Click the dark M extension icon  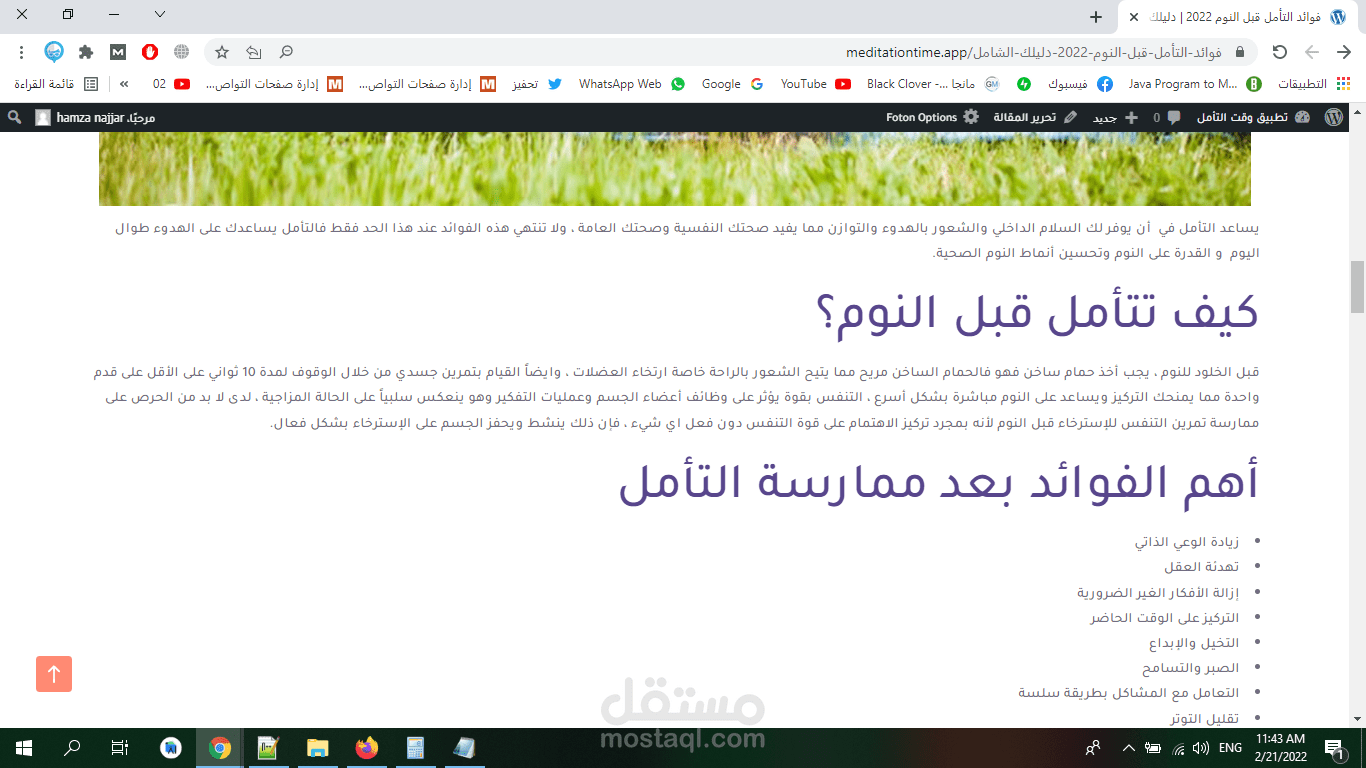[118, 52]
